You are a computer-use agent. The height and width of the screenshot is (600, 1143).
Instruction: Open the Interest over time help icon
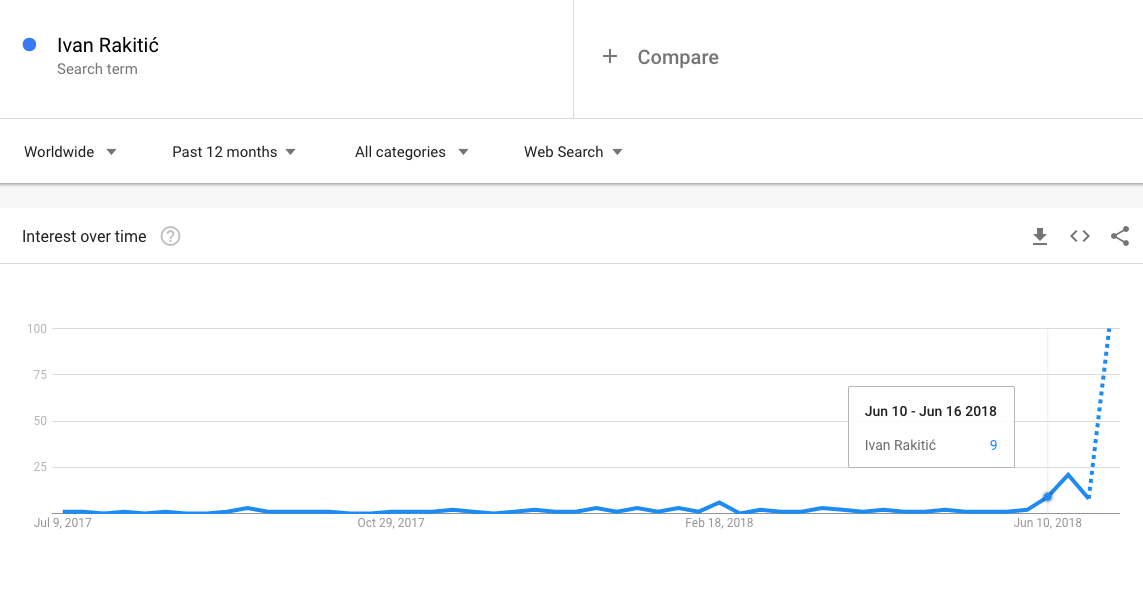coord(171,237)
